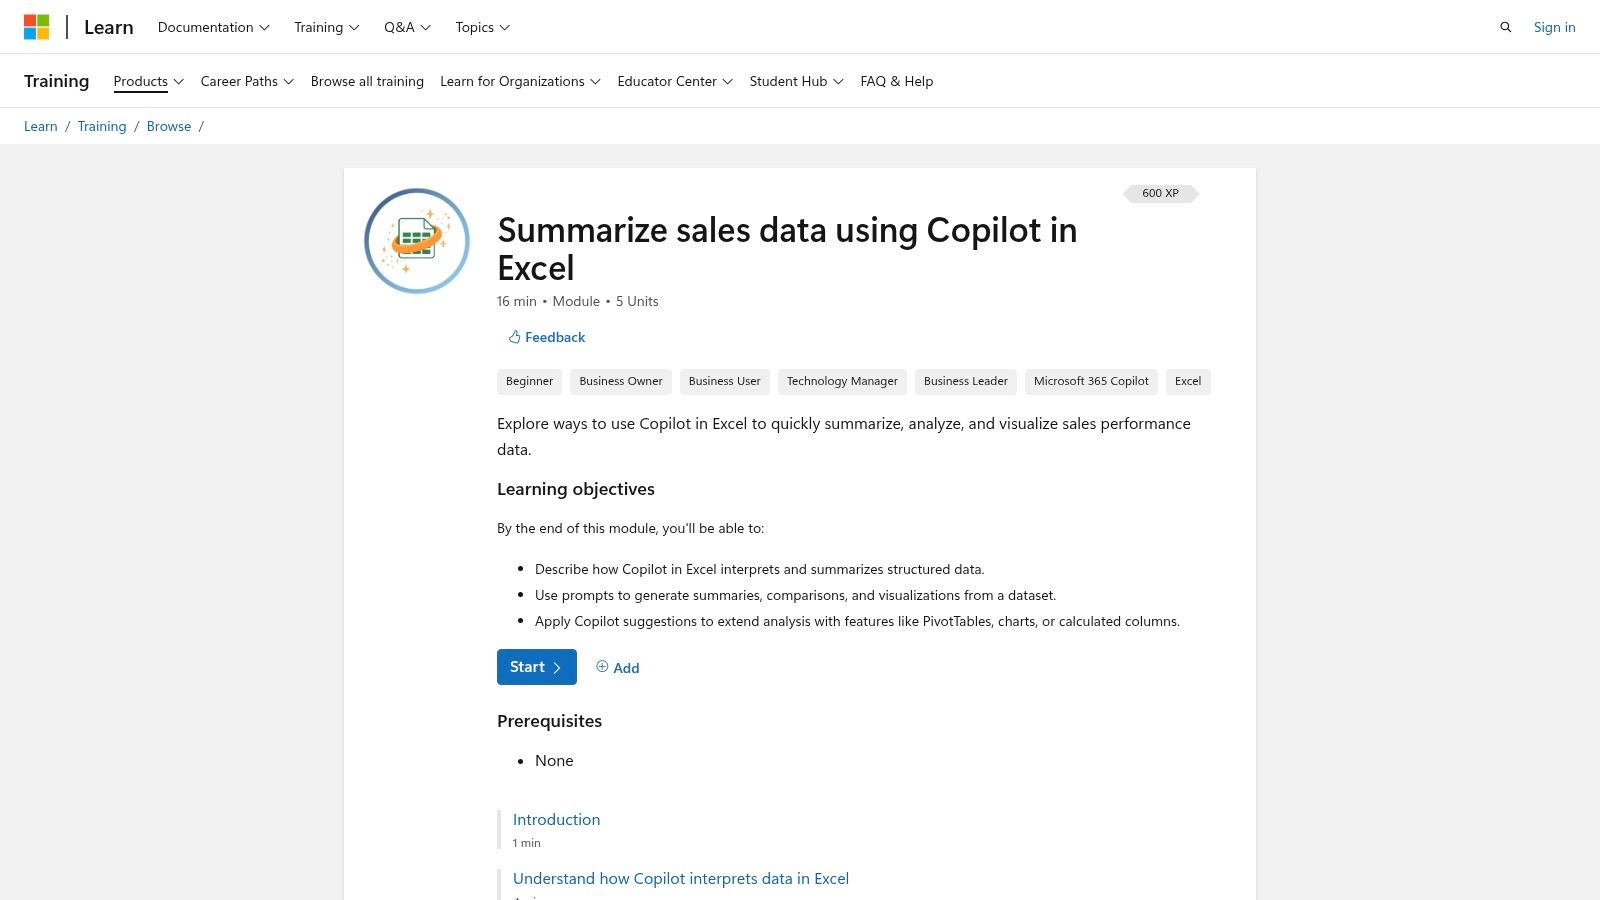The height and width of the screenshot is (900, 1600).
Task: Click the module's Excel badge icon
Action: [416, 240]
